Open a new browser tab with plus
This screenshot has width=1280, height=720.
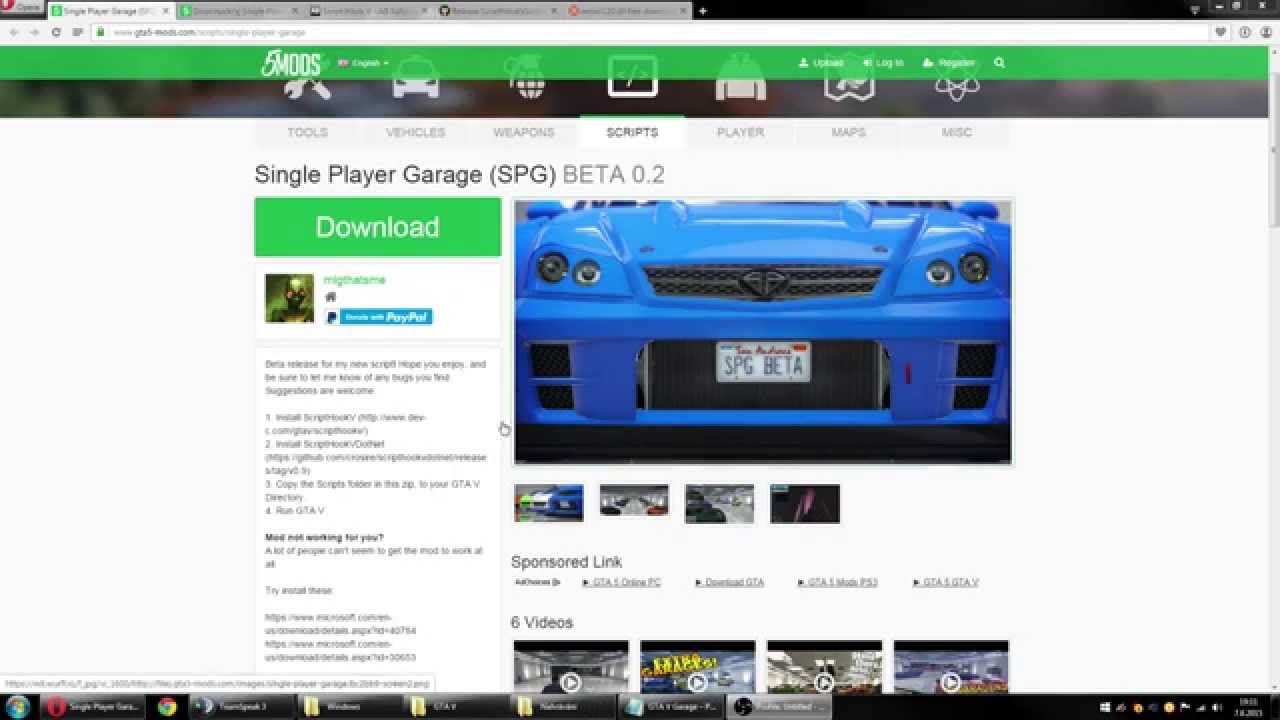point(702,11)
